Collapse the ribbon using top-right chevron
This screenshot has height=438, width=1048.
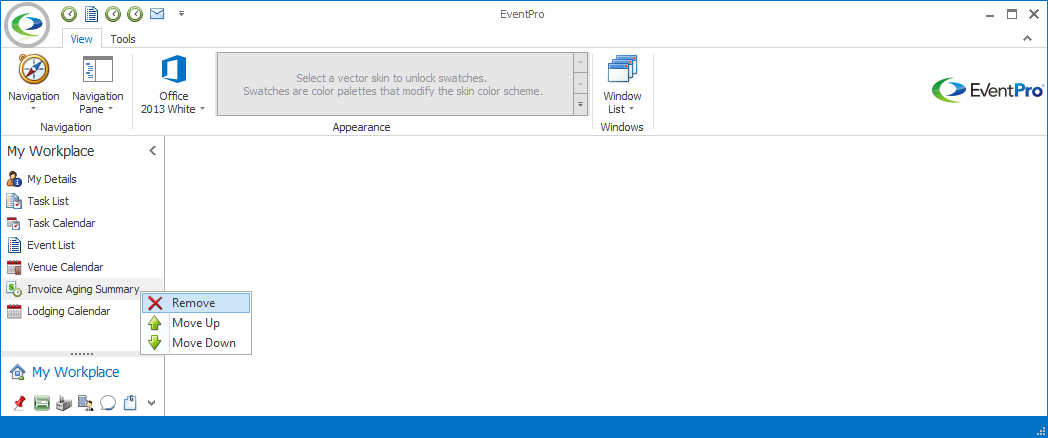click(1027, 39)
